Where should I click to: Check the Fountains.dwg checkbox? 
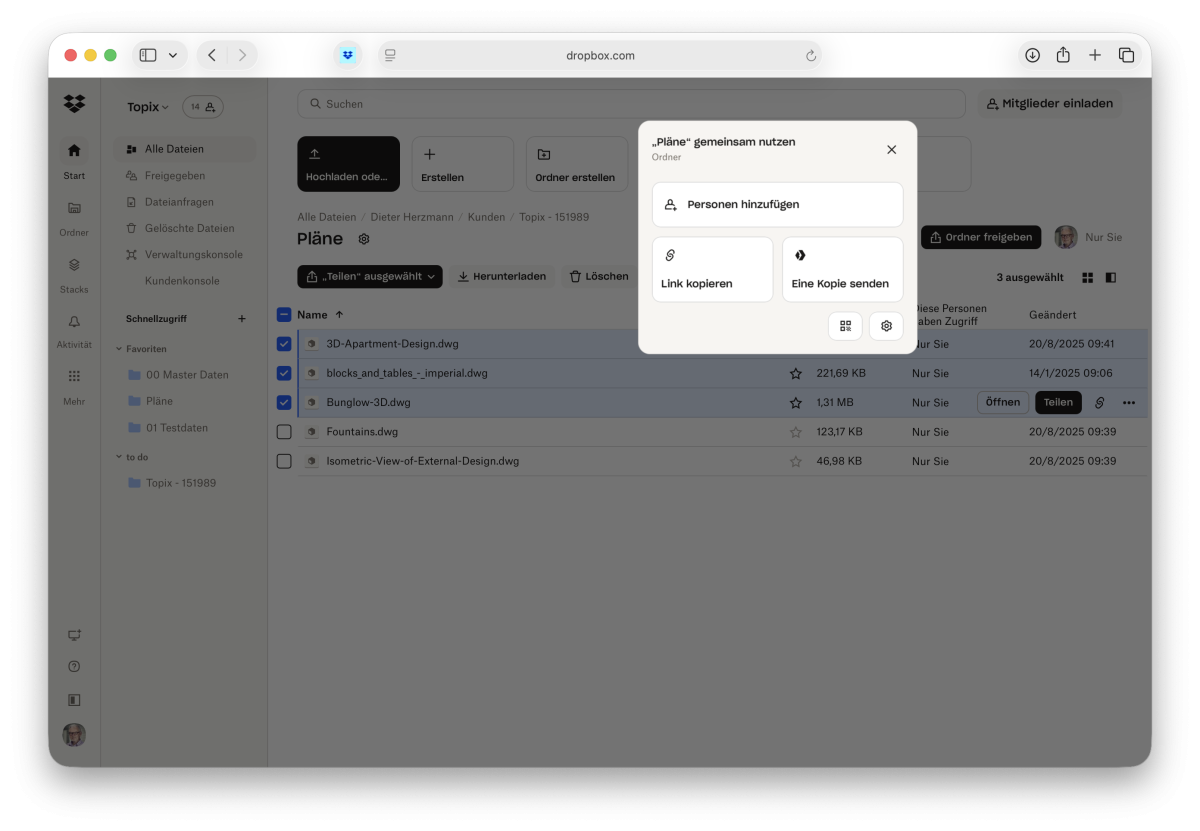point(284,432)
